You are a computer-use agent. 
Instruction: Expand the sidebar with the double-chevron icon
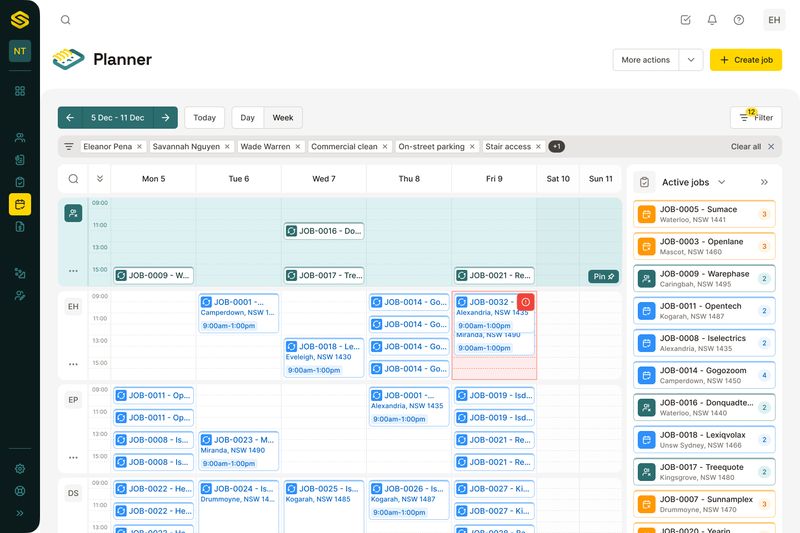pos(20,513)
